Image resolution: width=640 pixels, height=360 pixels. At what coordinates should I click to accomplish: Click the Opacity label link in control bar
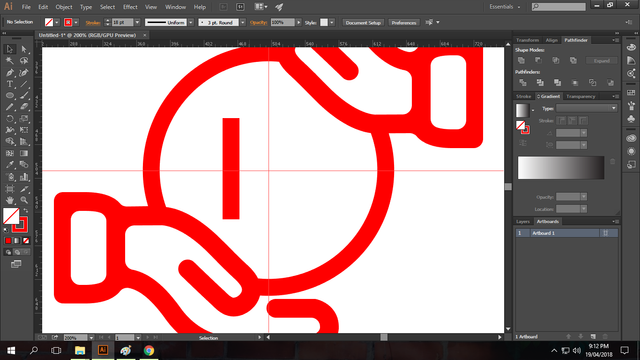pyautogui.click(x=258, y=22)
